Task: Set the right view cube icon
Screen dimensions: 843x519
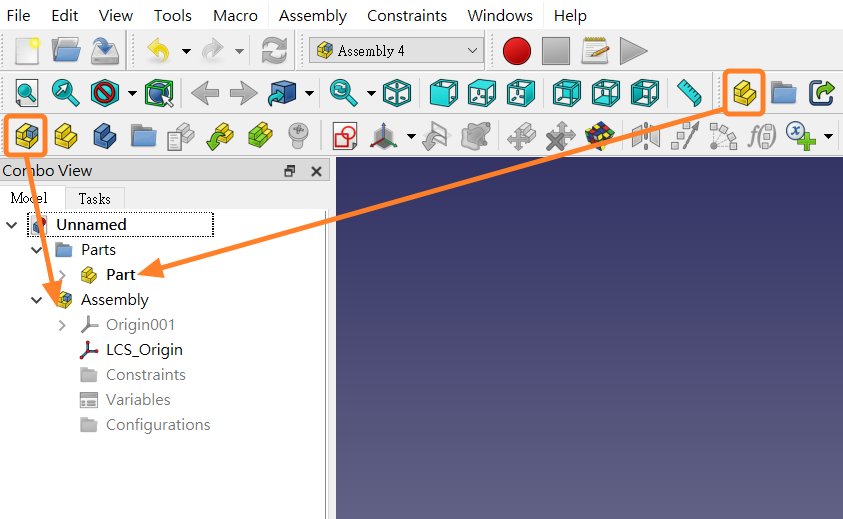Action: click(x=521, y=93)
